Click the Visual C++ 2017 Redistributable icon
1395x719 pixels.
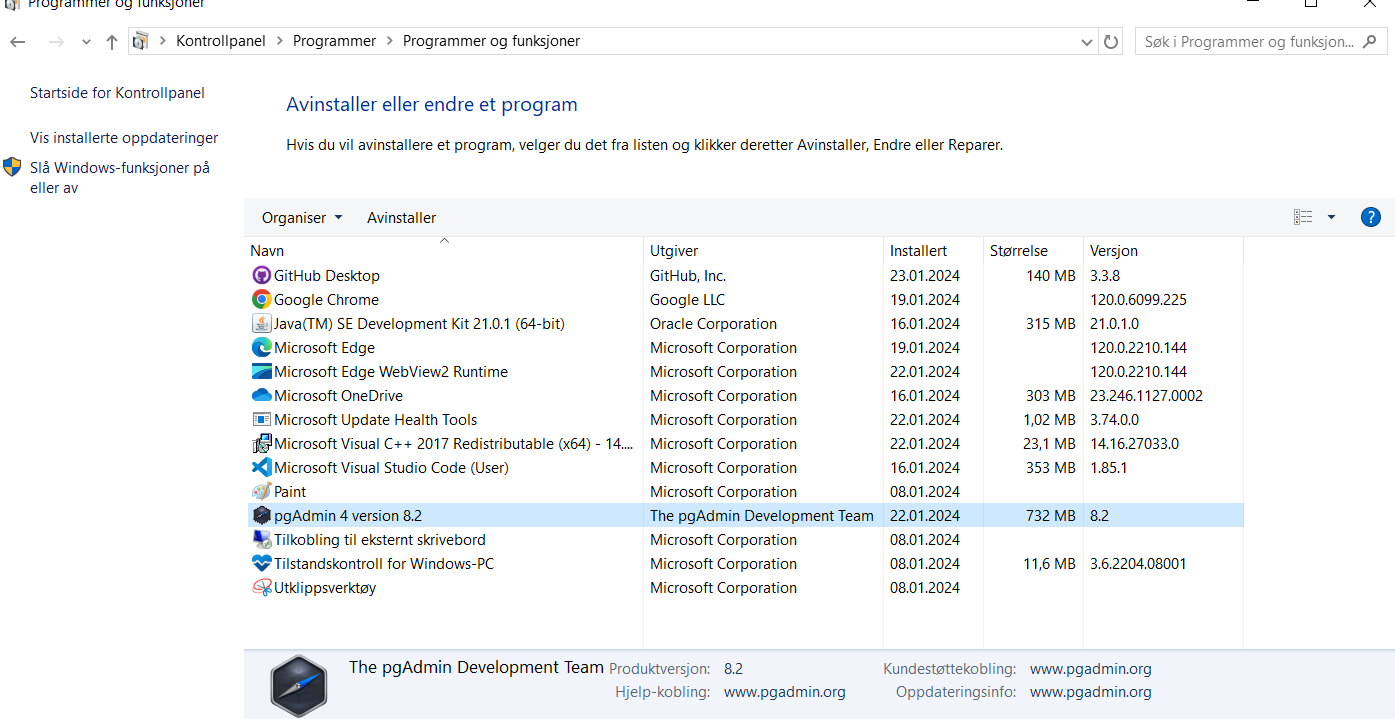261,443
